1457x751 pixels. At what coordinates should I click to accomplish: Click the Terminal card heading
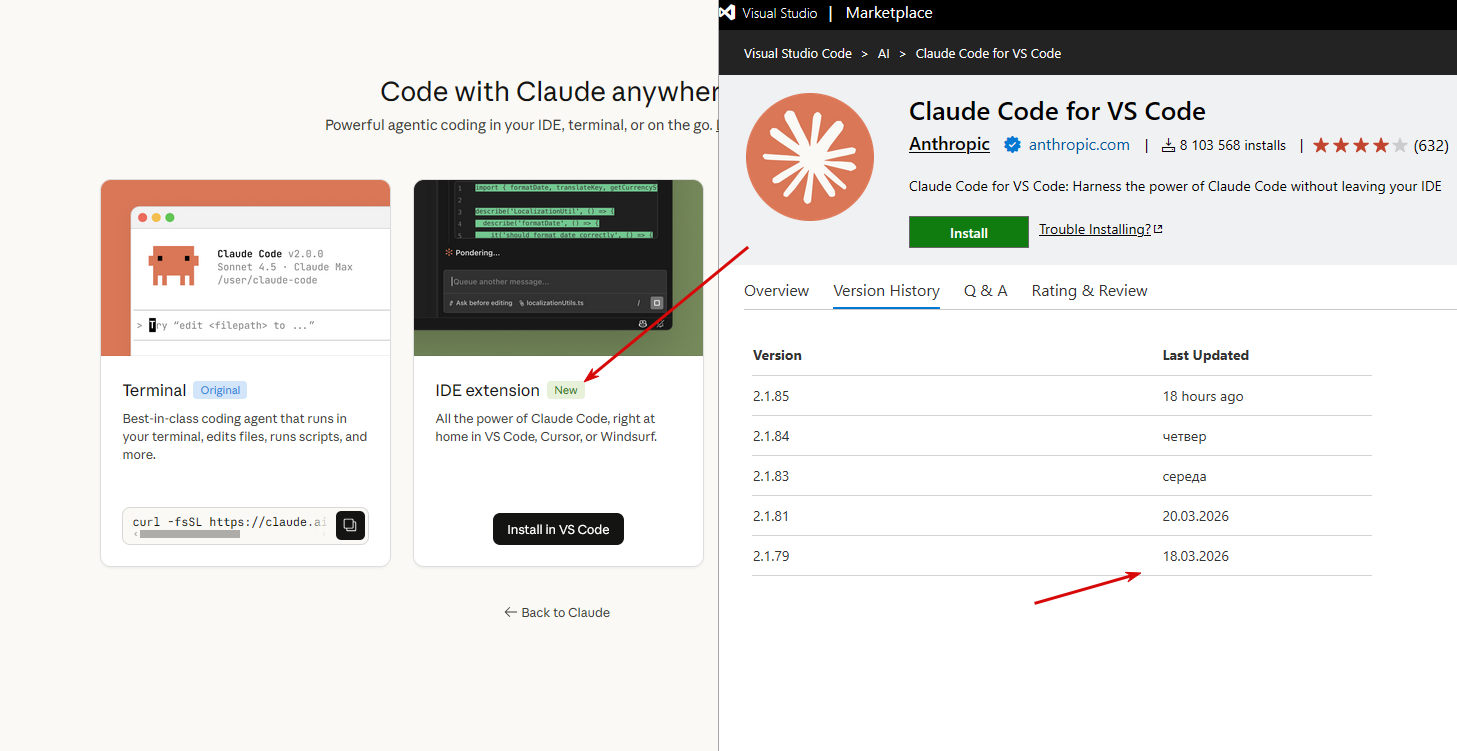pyautogui.click(x=154, y=390)
